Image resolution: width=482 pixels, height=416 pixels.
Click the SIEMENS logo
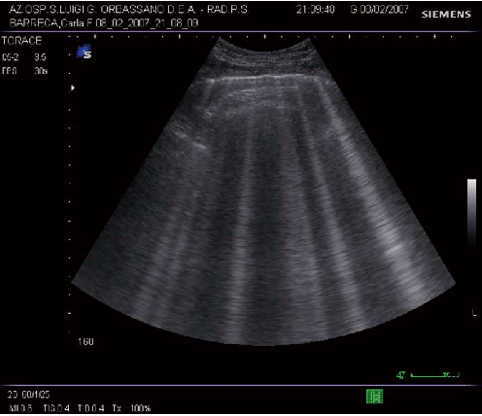click(x=446, y=14)
